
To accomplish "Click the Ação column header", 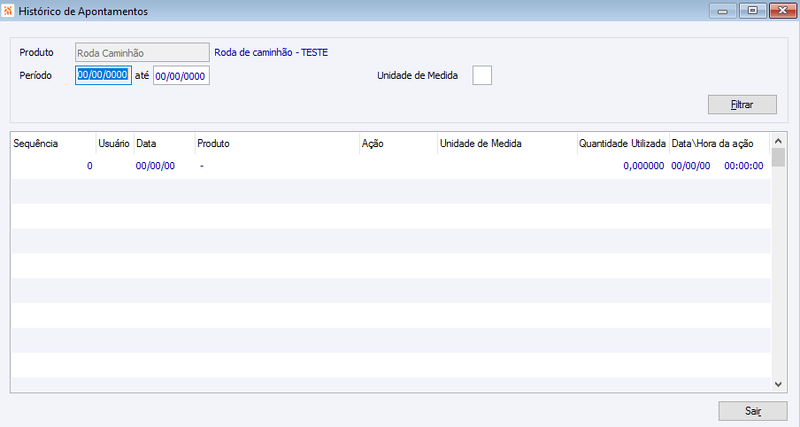I will click(398, 144).
